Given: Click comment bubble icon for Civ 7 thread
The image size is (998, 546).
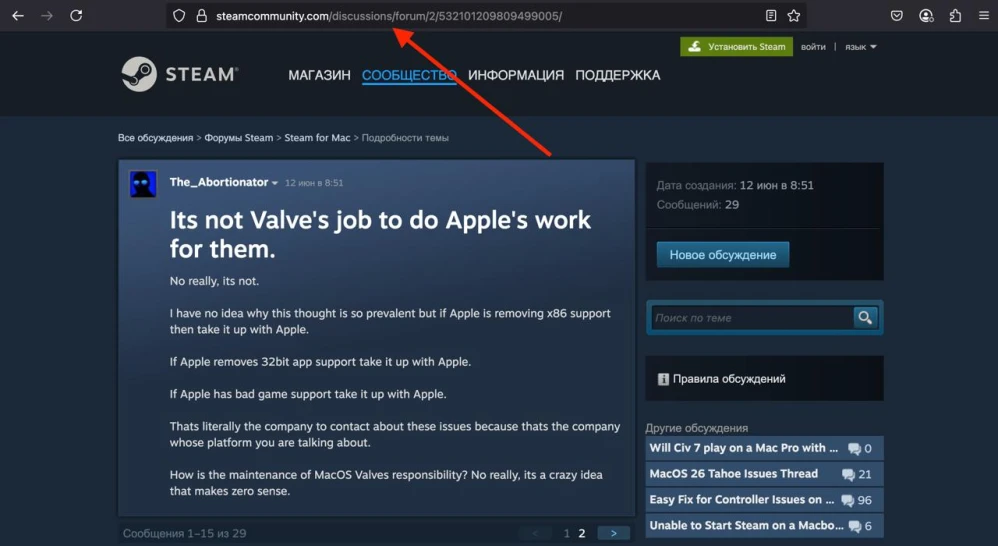Looking at the screenshot, I should pyautogui.click(x=854, y=449).
